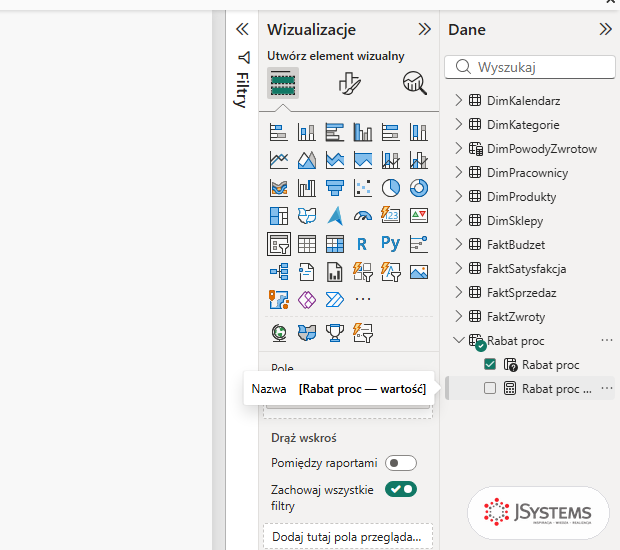Open the build visual tab
This screenshot has height=550, width=620.
point(283,83)
